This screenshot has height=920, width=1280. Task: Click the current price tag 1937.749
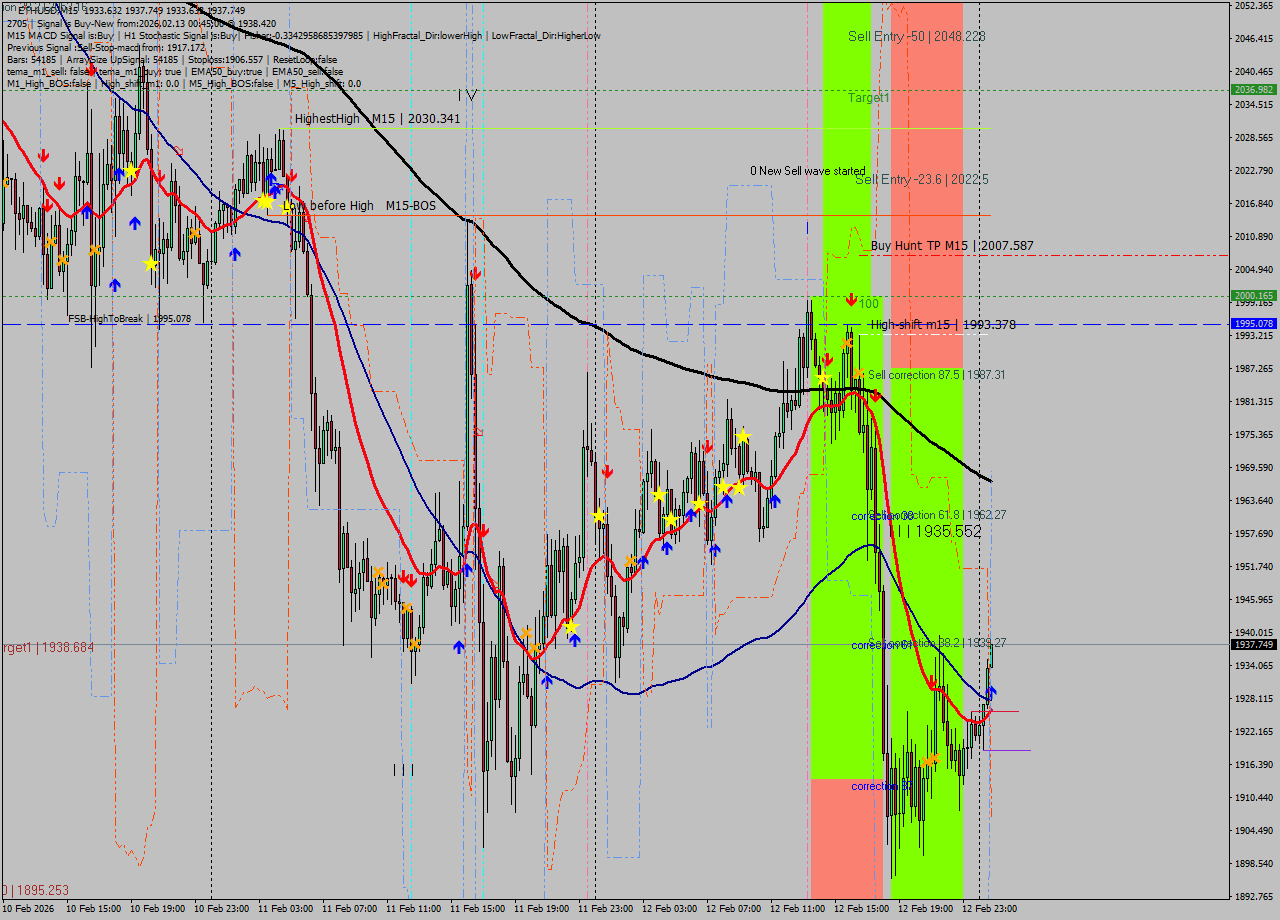pyautogui.click(x=1253, y=645)
